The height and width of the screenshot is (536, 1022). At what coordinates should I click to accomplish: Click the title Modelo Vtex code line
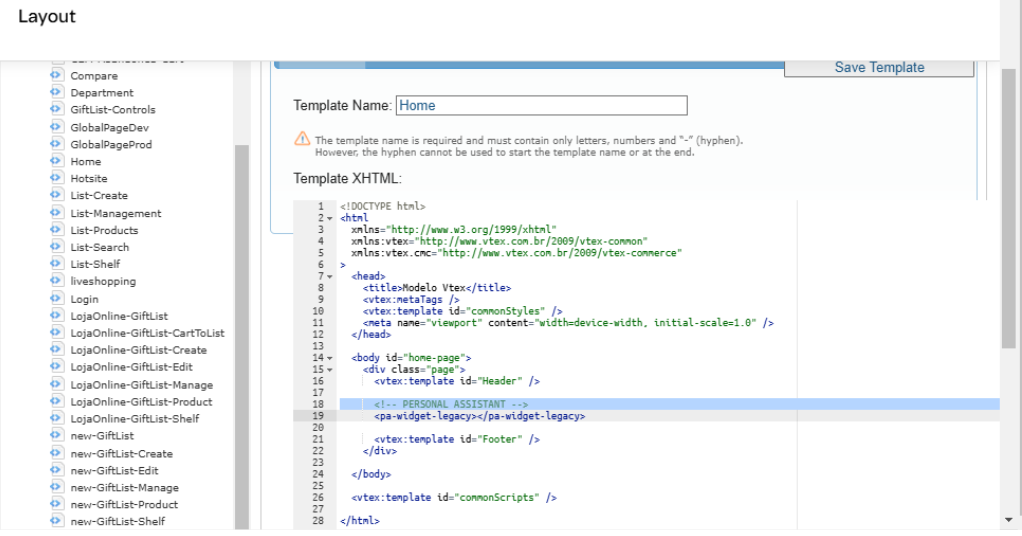point(437,288)
